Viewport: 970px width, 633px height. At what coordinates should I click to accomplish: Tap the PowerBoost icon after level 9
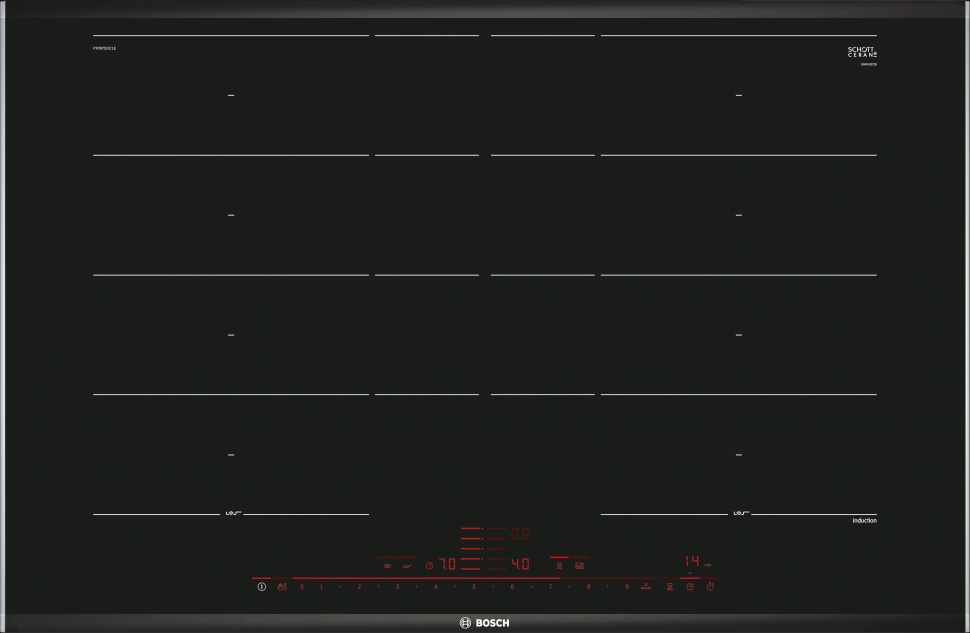646,586
